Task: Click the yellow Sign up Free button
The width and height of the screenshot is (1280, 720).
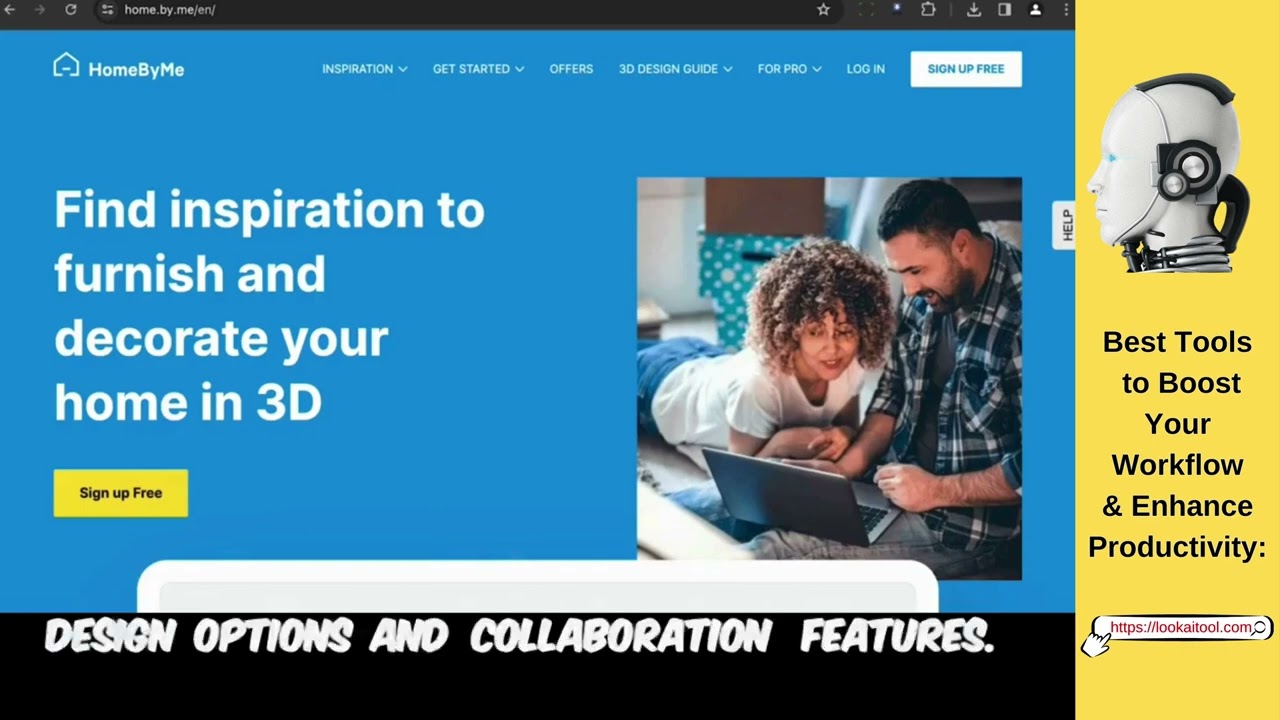Action: (121, 493)
